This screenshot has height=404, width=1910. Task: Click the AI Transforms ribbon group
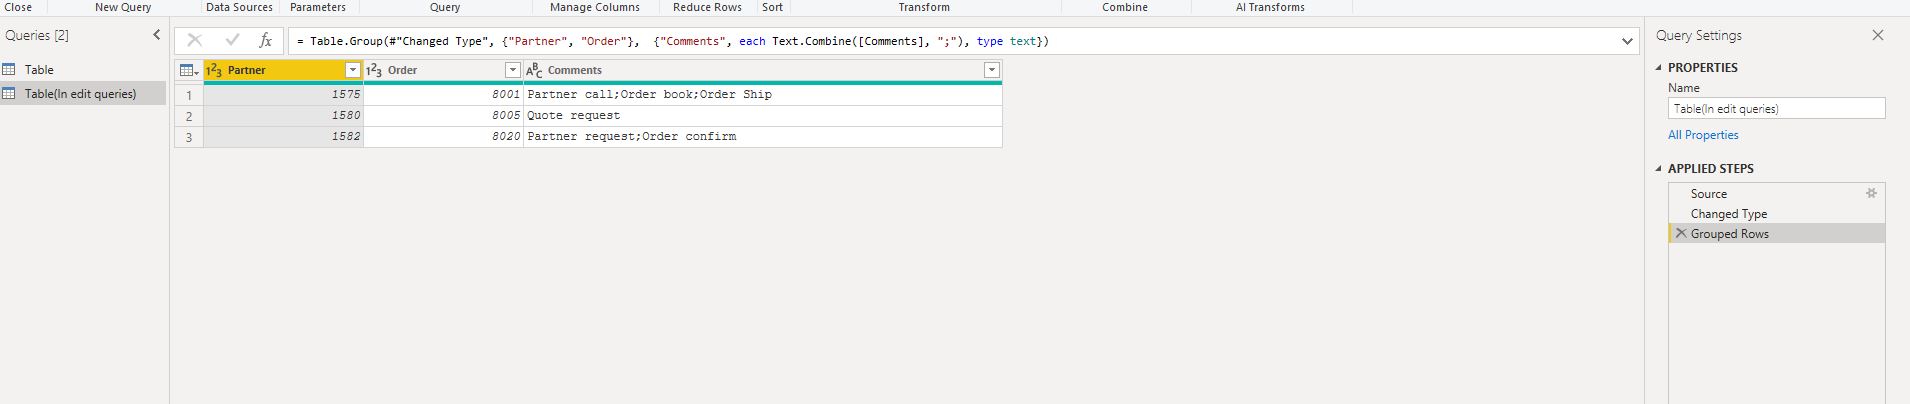[1270, 7]
